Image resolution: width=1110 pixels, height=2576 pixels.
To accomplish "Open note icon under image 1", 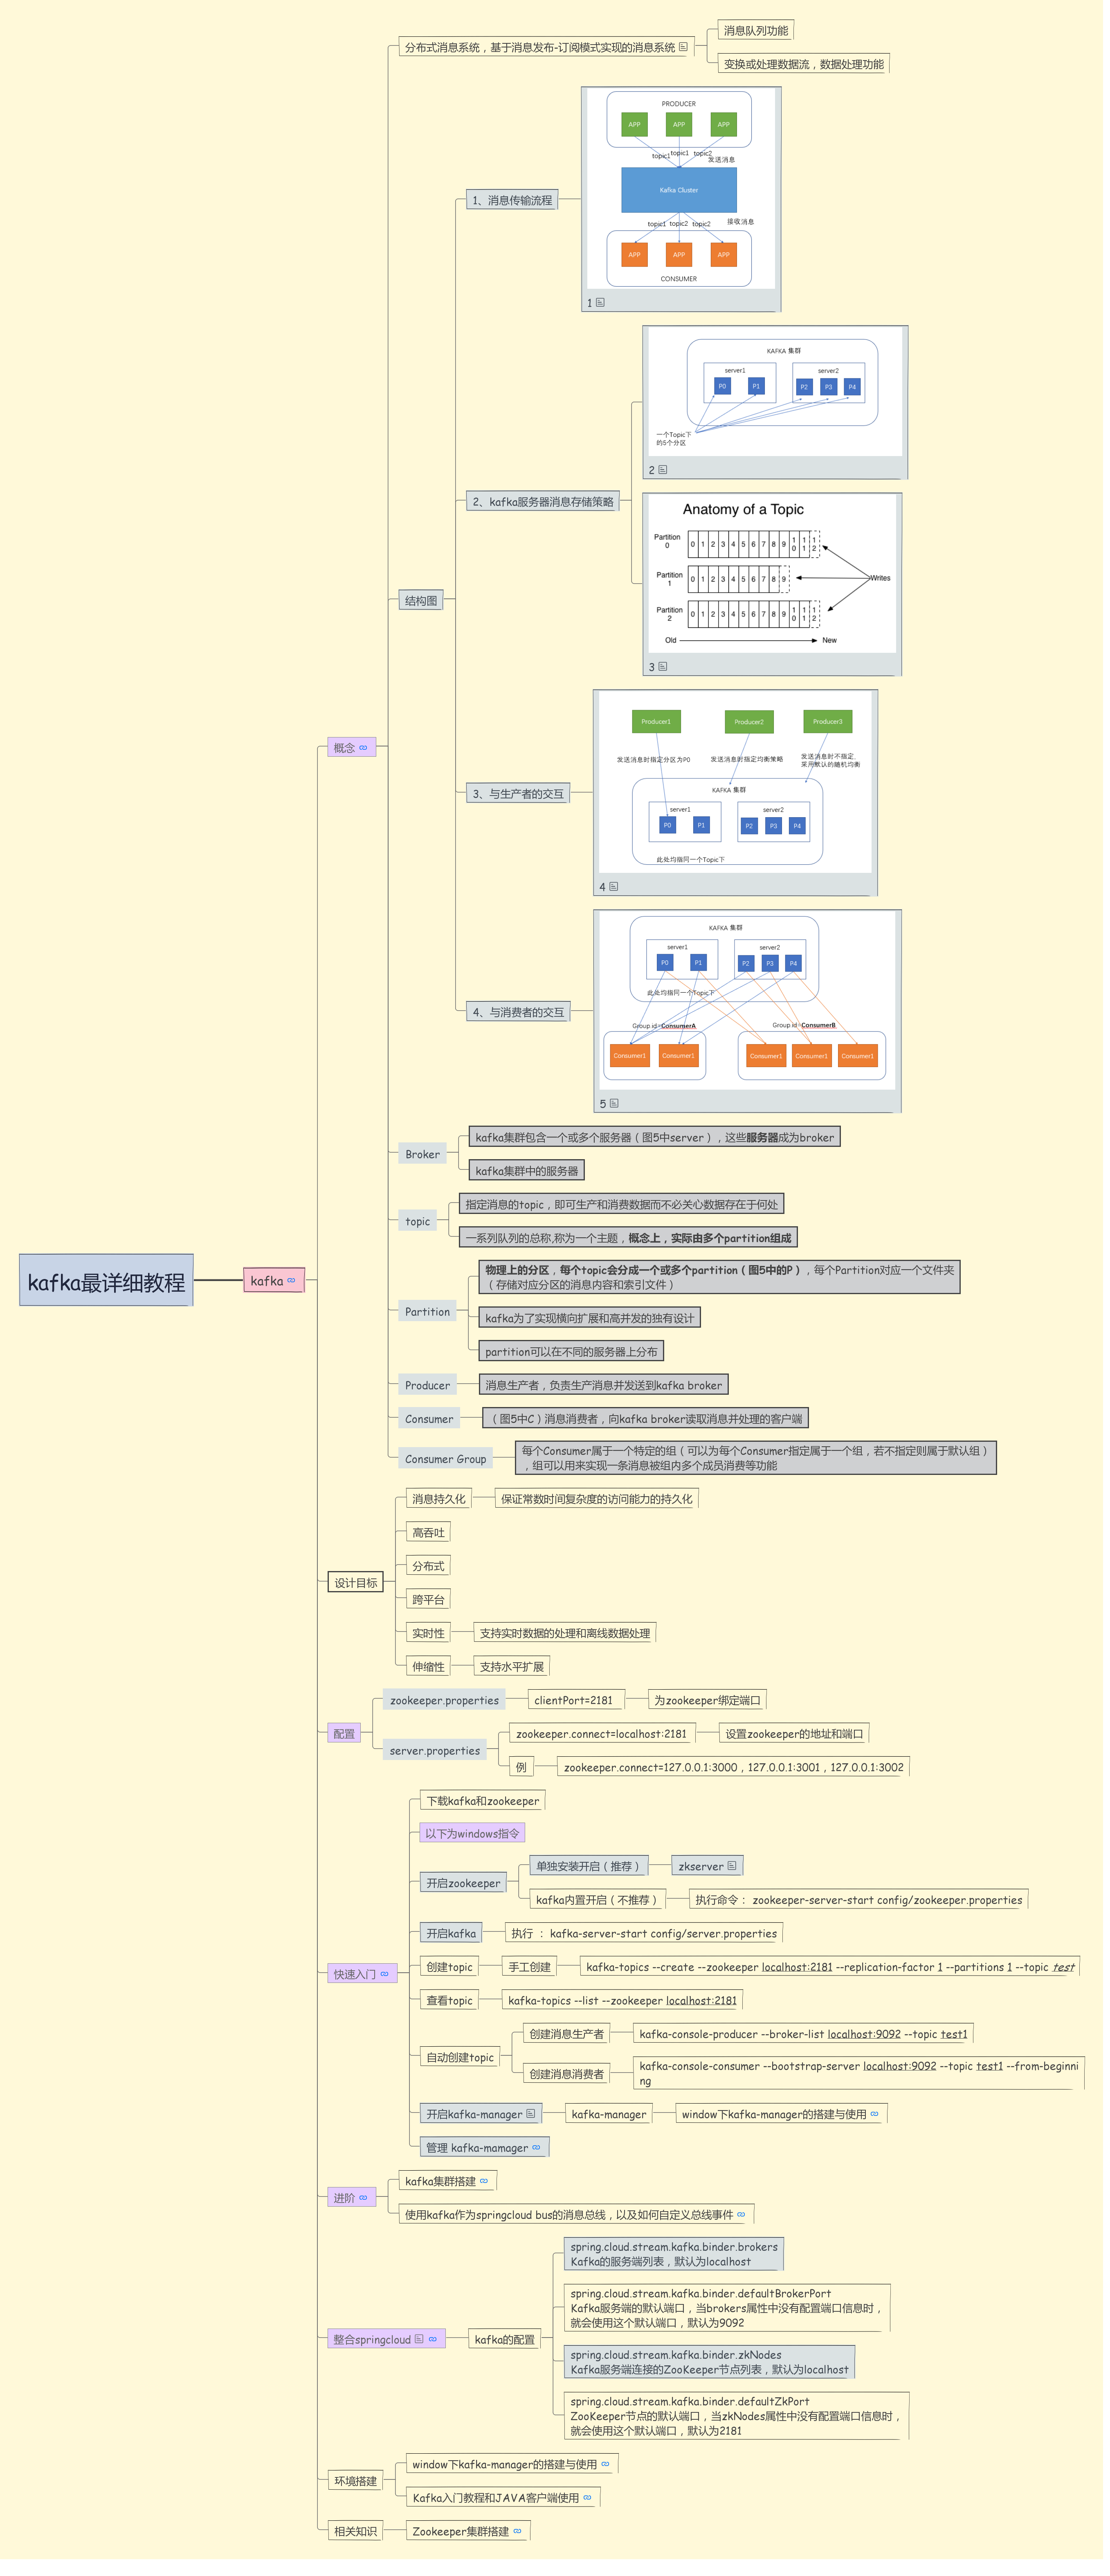I will pyautogui.click(x=604, y=304).
